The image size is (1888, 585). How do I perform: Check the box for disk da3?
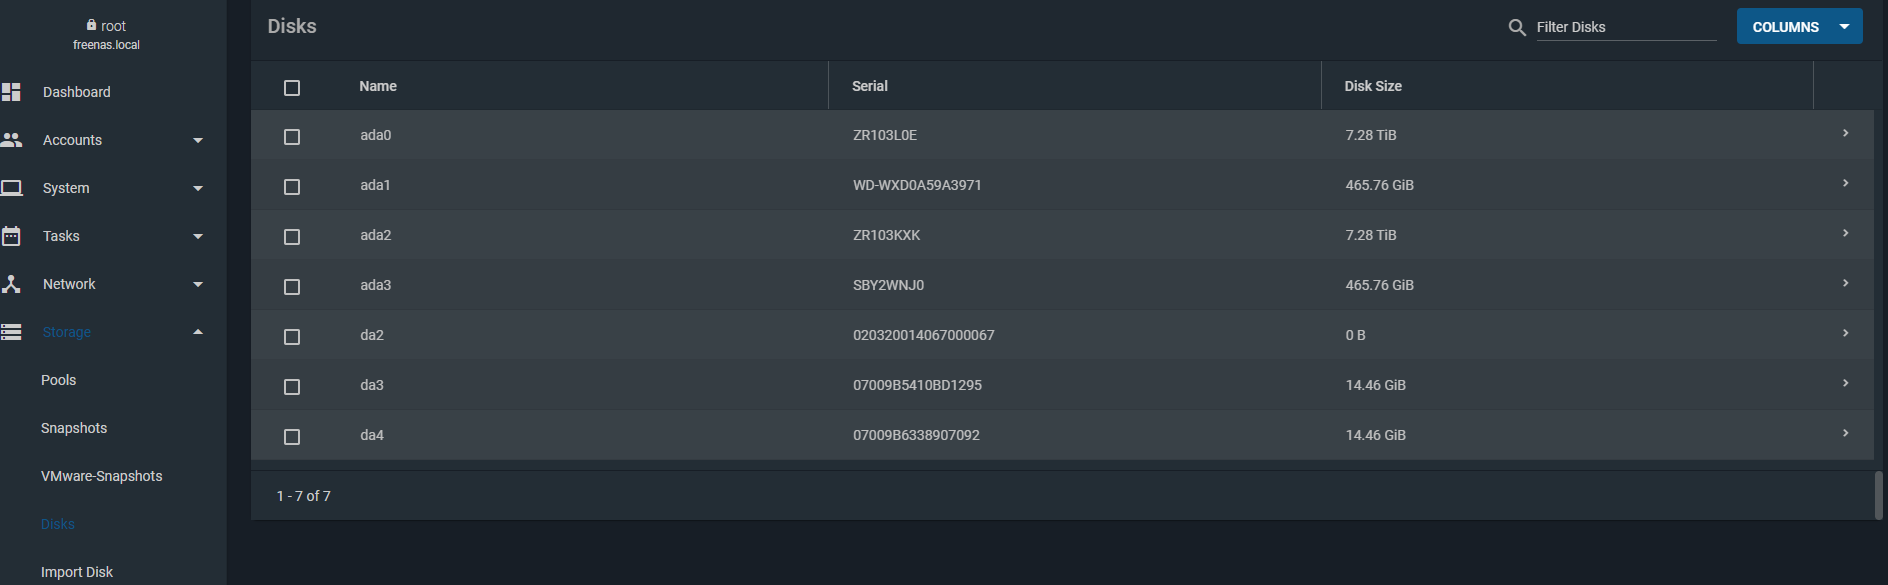pos(292,387)
